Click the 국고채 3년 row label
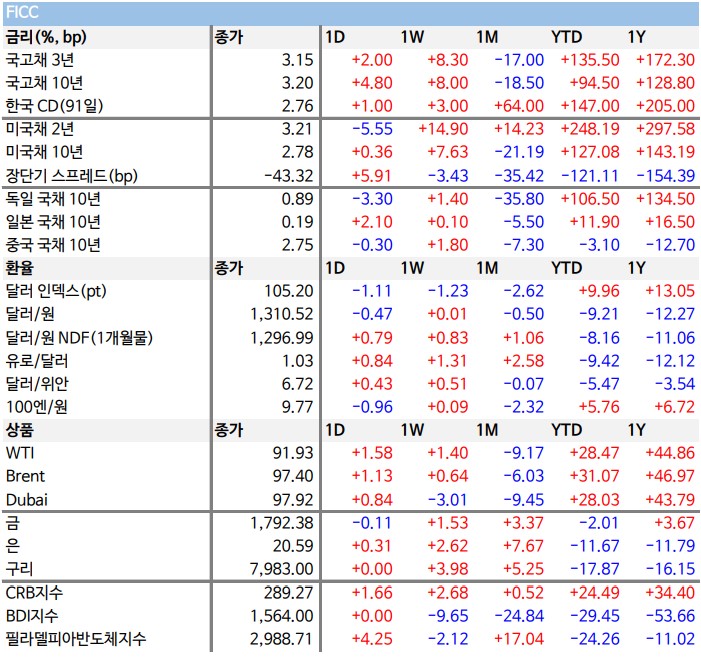701x657 pixels. pyautogui.click(x=39, y=60)
